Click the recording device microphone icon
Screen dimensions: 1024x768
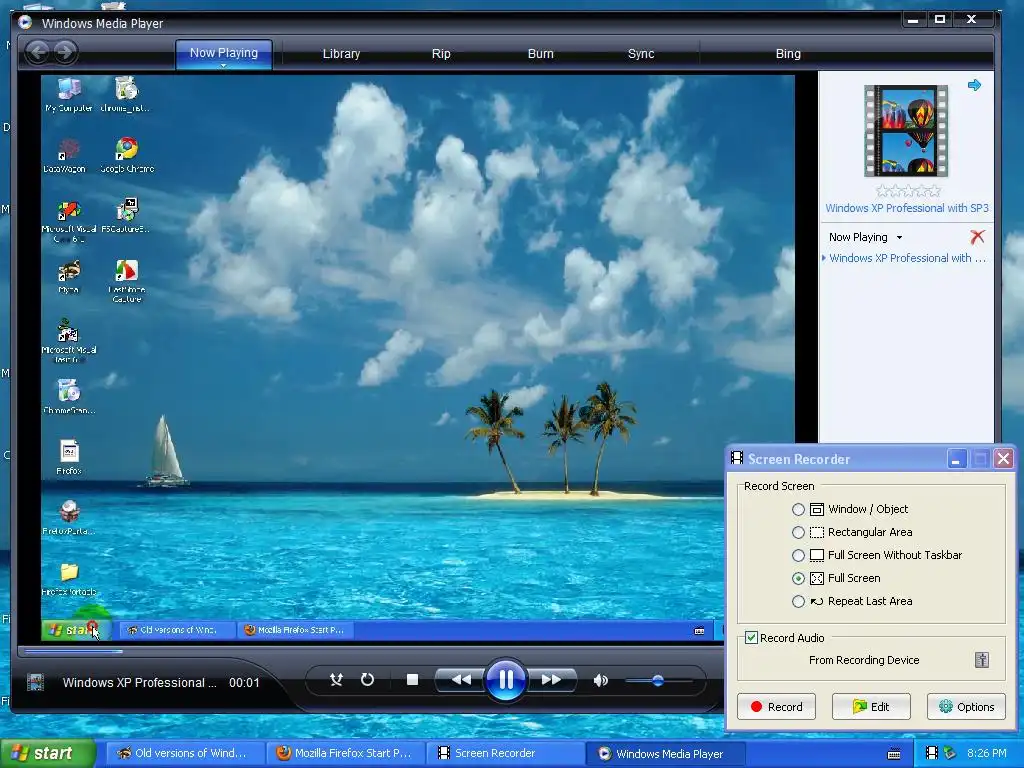pos(982,660)
